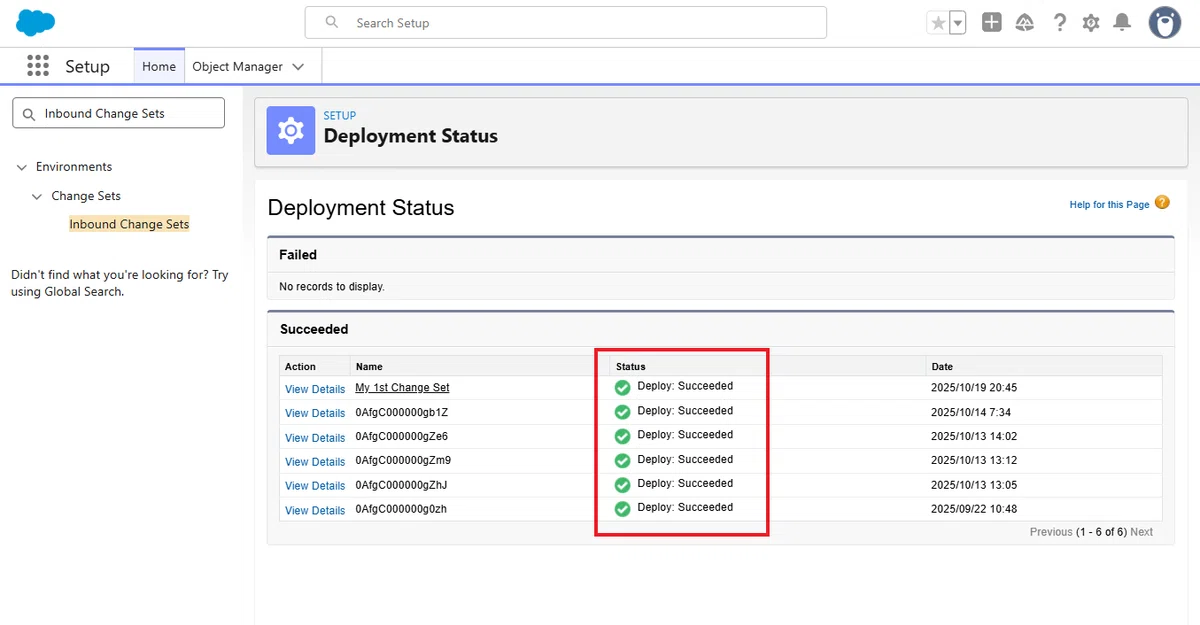Click the Salesforce cloud logo
The width and height of the screenshot is (1200, 625).
tap(36, 22)
